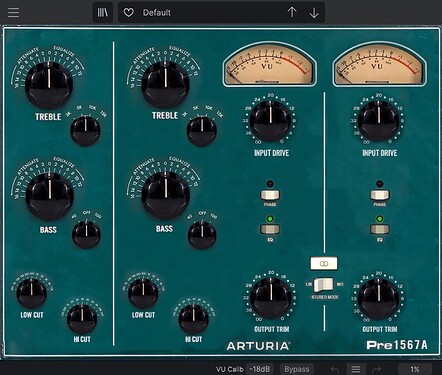Click far-left bass frequency selector knob
442x375 pixels.
[x=86, y=235]
